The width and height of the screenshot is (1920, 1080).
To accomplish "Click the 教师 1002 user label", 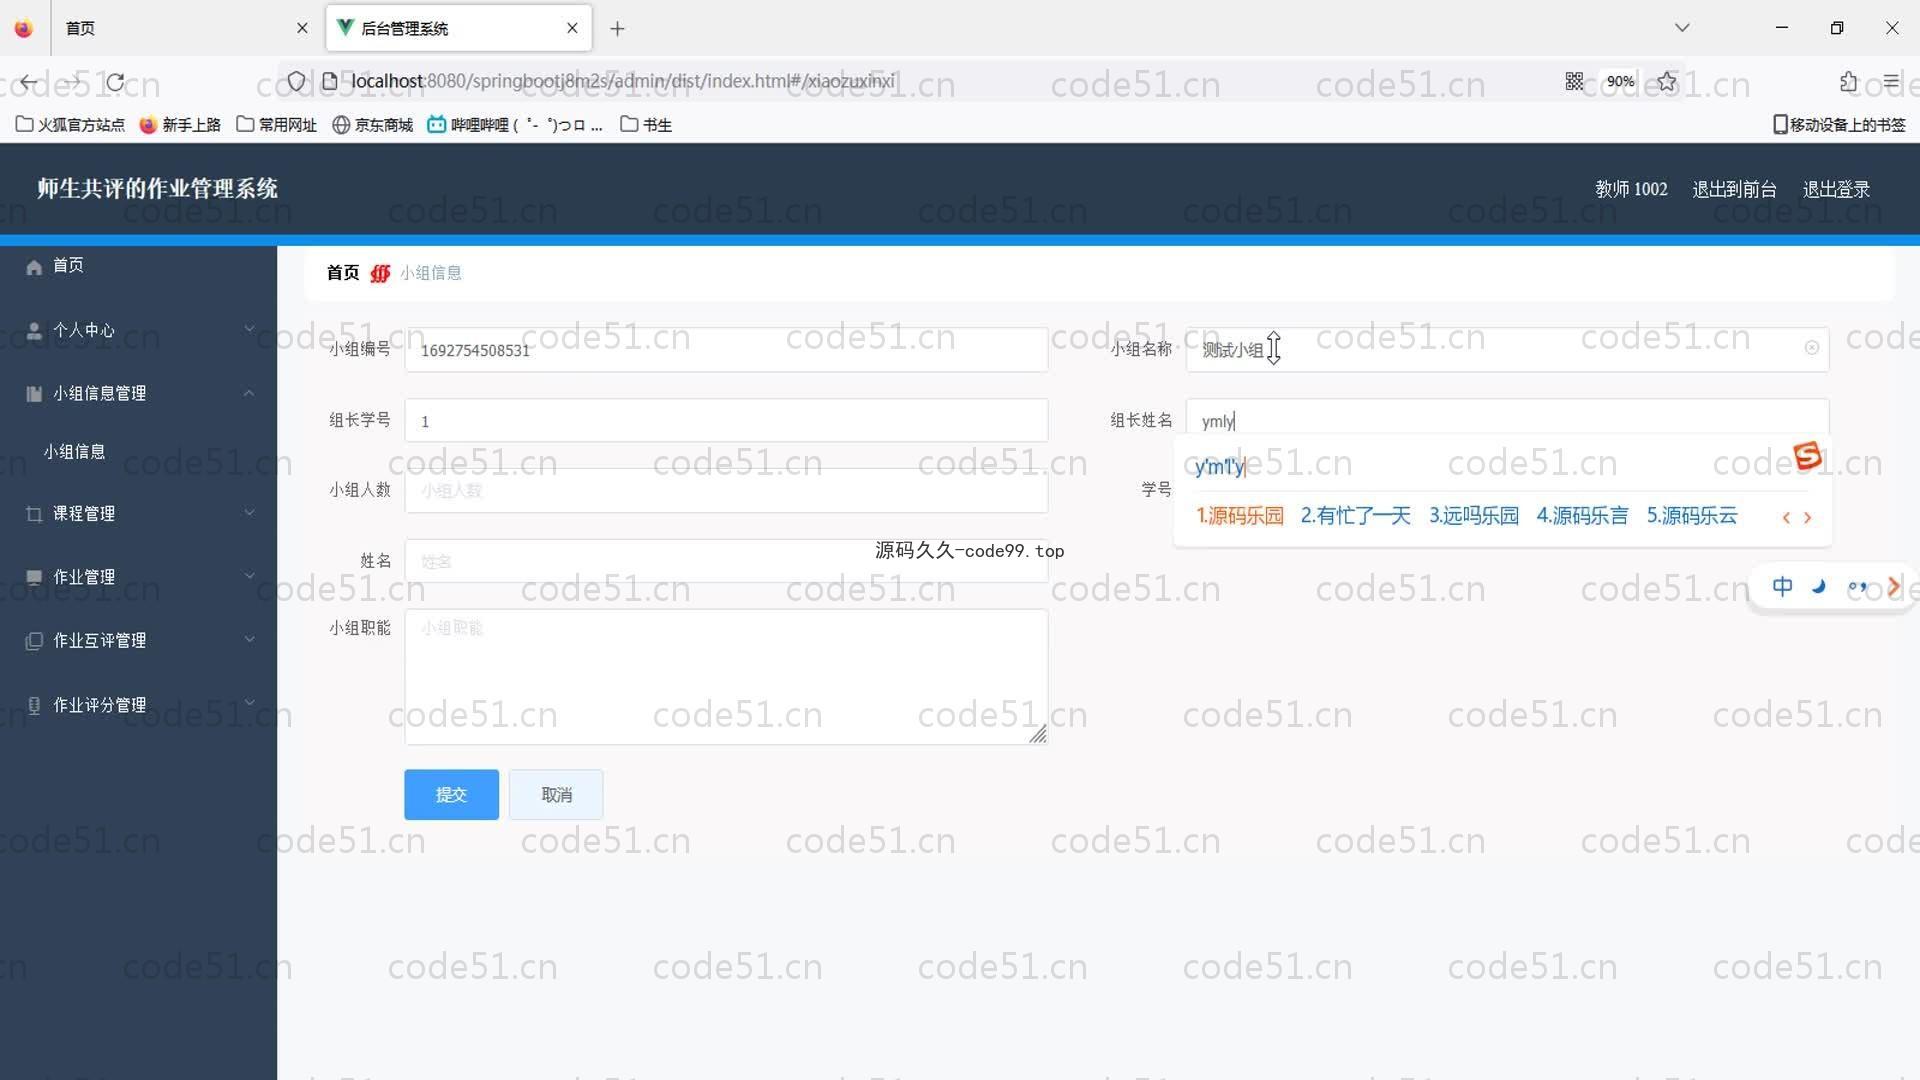I will [1631, 189].
